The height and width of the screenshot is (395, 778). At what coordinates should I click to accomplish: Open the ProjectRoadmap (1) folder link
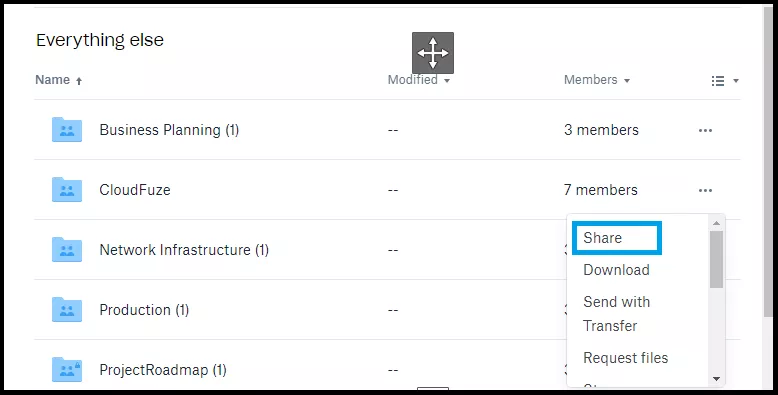pyautogui.click(x=163, y=370)
